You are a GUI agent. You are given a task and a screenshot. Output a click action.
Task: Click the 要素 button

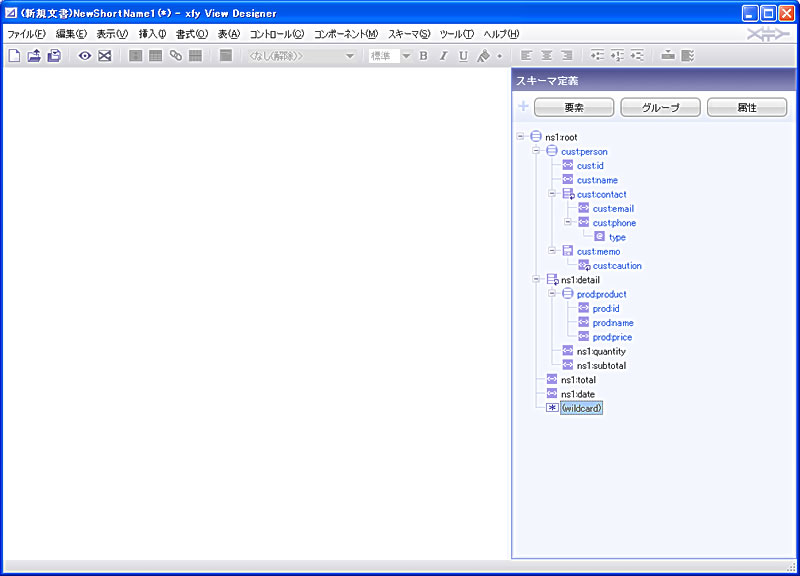pyautogui.click(x=574, y=107)
